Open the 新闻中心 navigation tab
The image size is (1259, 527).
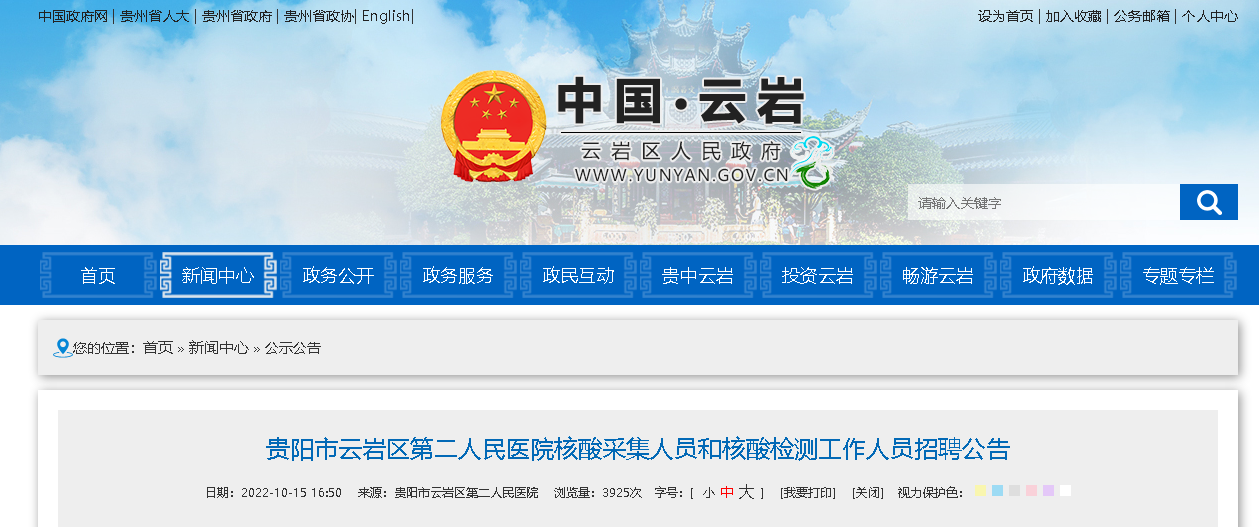pos(218,275)
